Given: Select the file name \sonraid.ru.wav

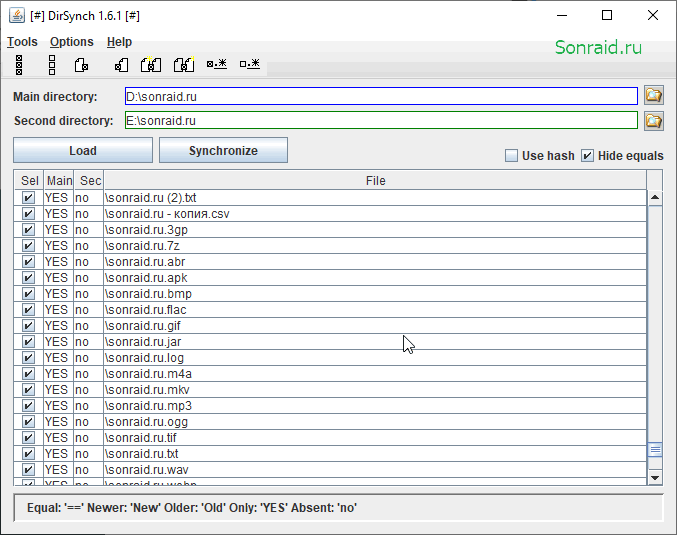Looking at the screenshot, I should [x=147, y=470].
